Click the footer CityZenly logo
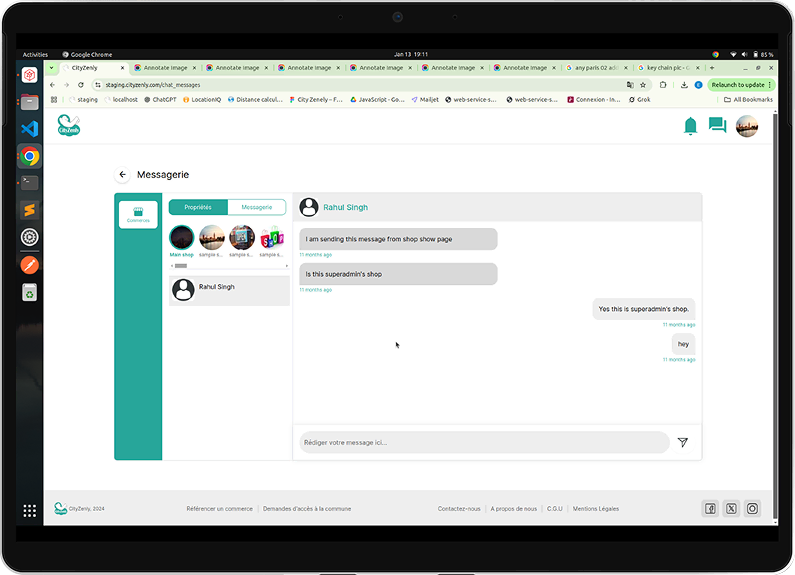 pyautogui.click(x=60, y=509)
